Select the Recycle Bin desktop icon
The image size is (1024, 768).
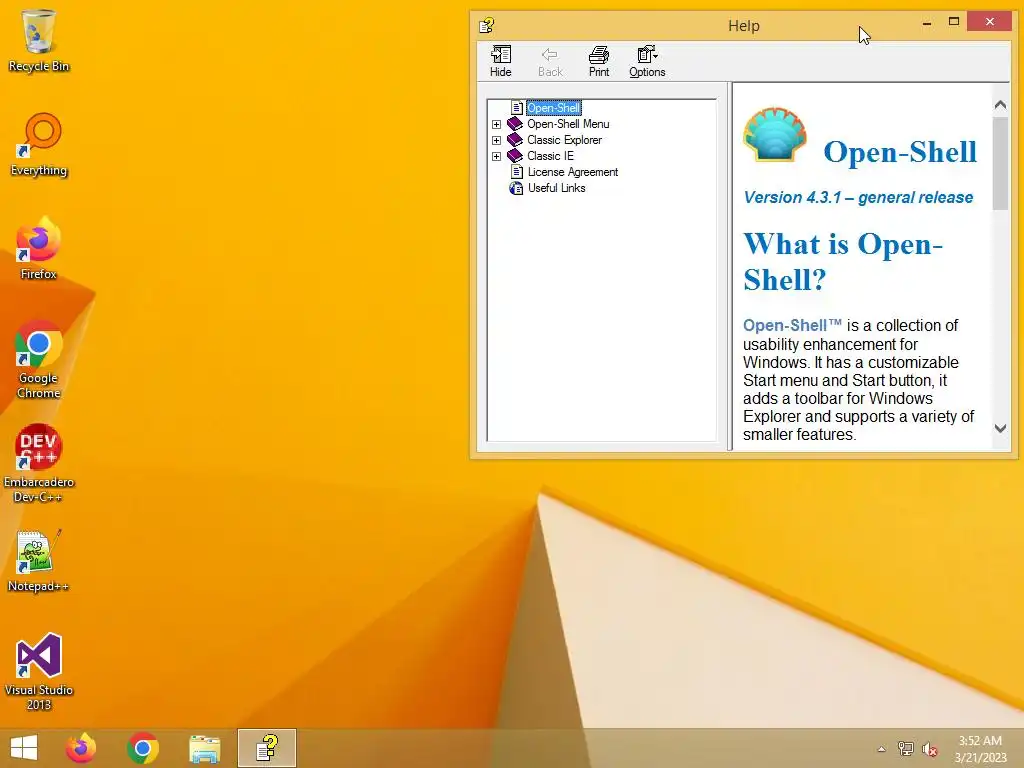(39, 40)
